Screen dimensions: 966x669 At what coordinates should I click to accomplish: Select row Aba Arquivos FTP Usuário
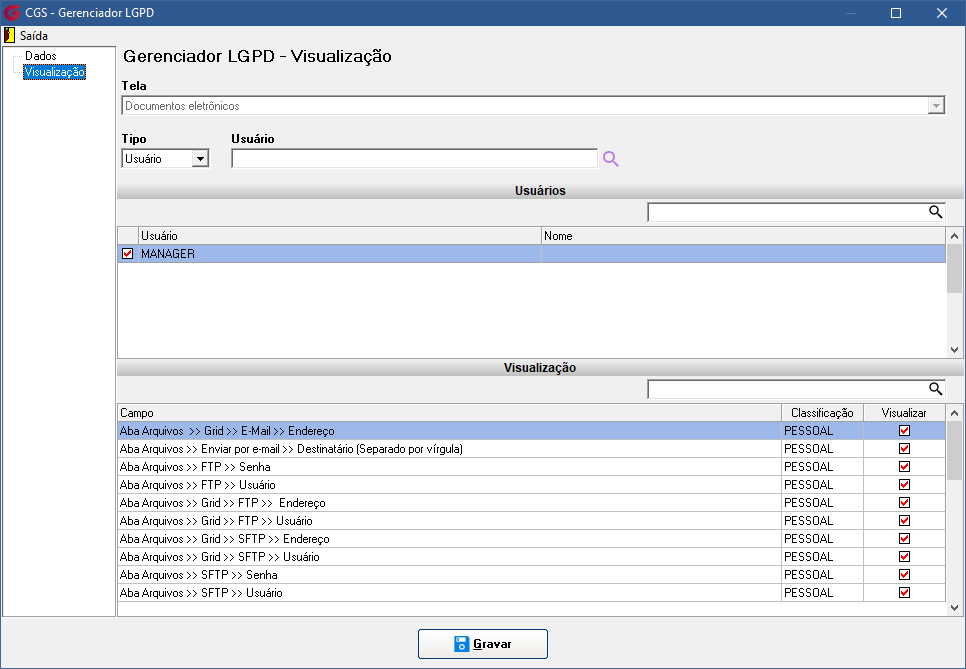(532, 485)
